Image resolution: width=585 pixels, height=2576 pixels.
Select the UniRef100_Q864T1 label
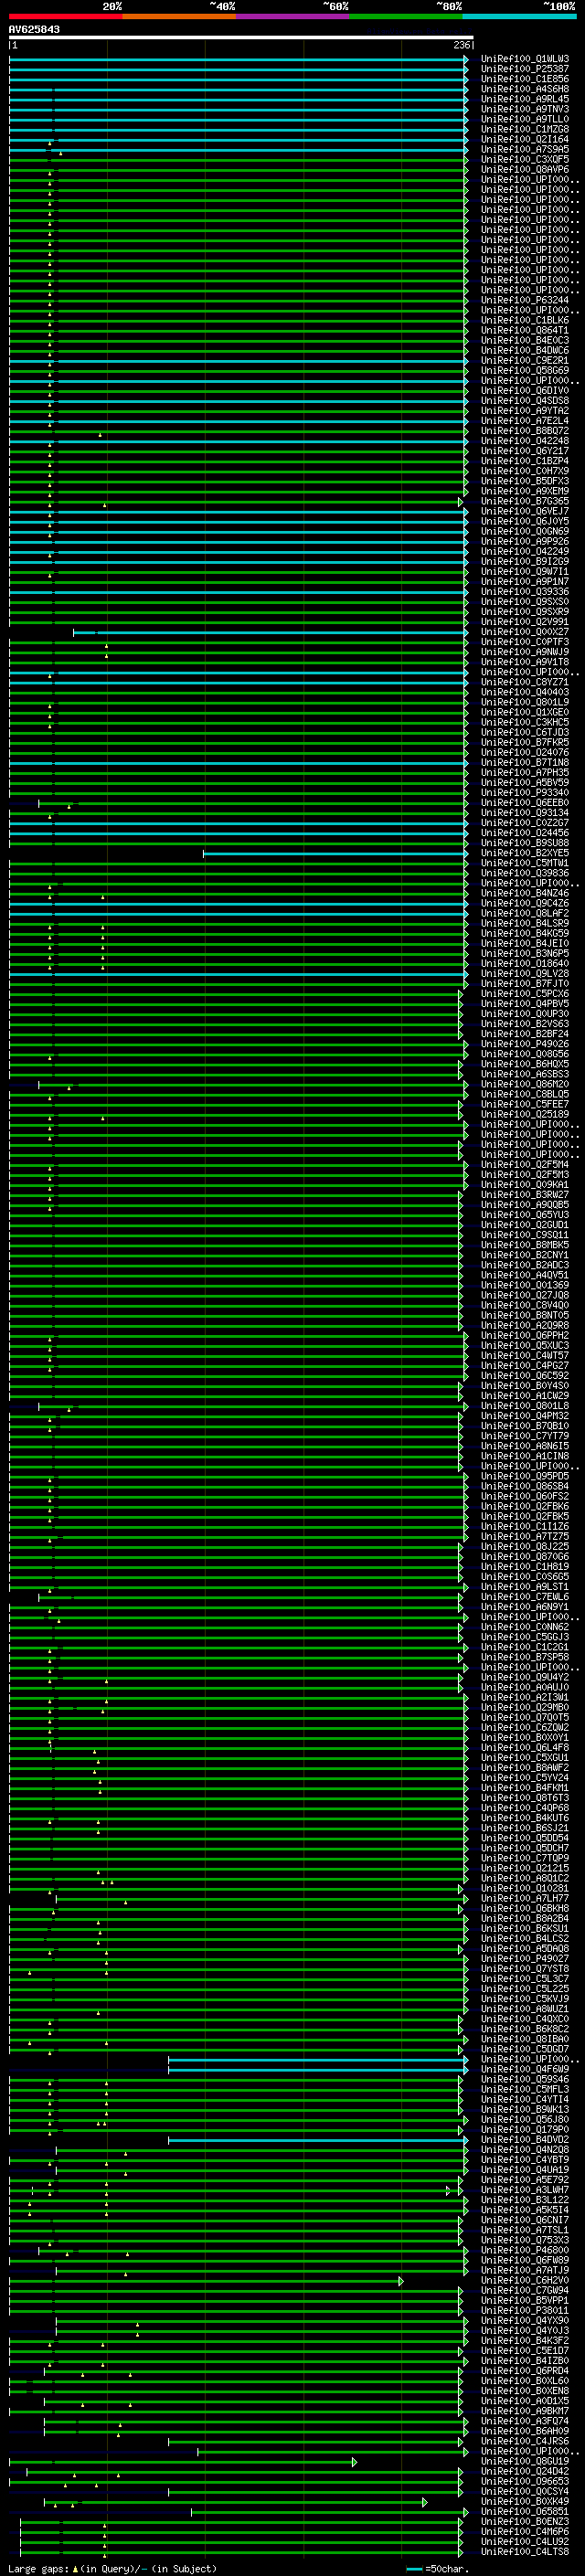(x=524, y=330)
